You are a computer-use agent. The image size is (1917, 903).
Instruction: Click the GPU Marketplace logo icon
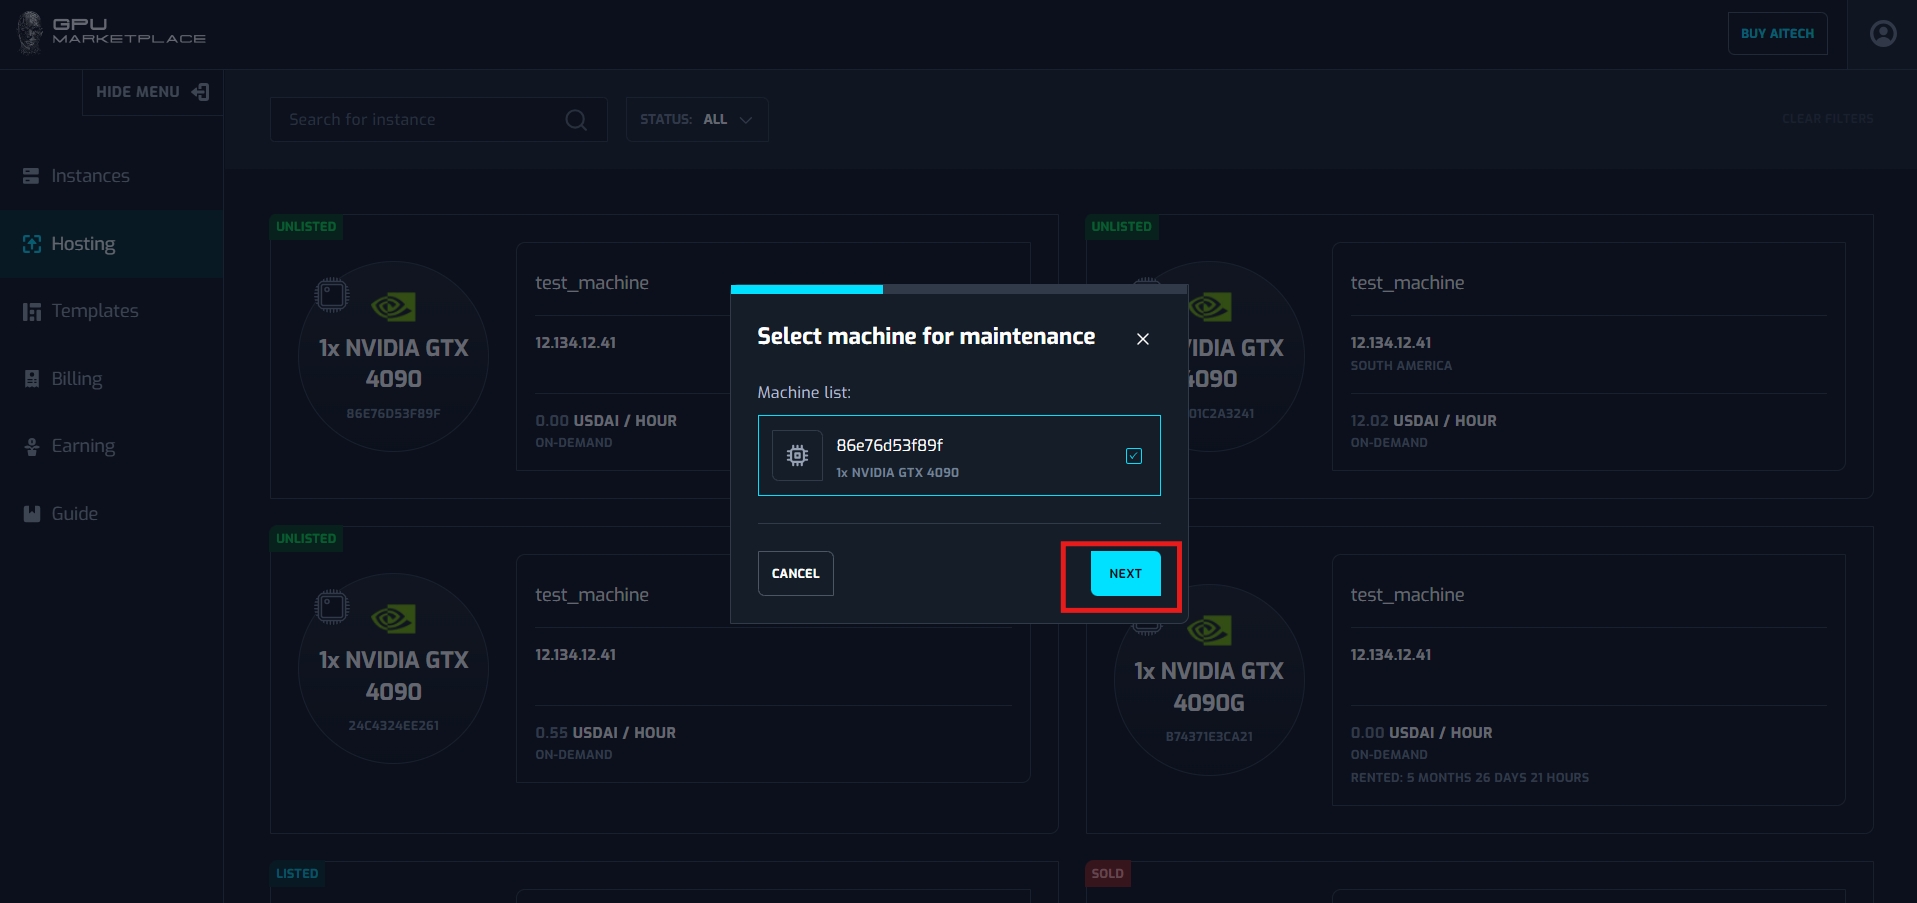click(31, 33)
